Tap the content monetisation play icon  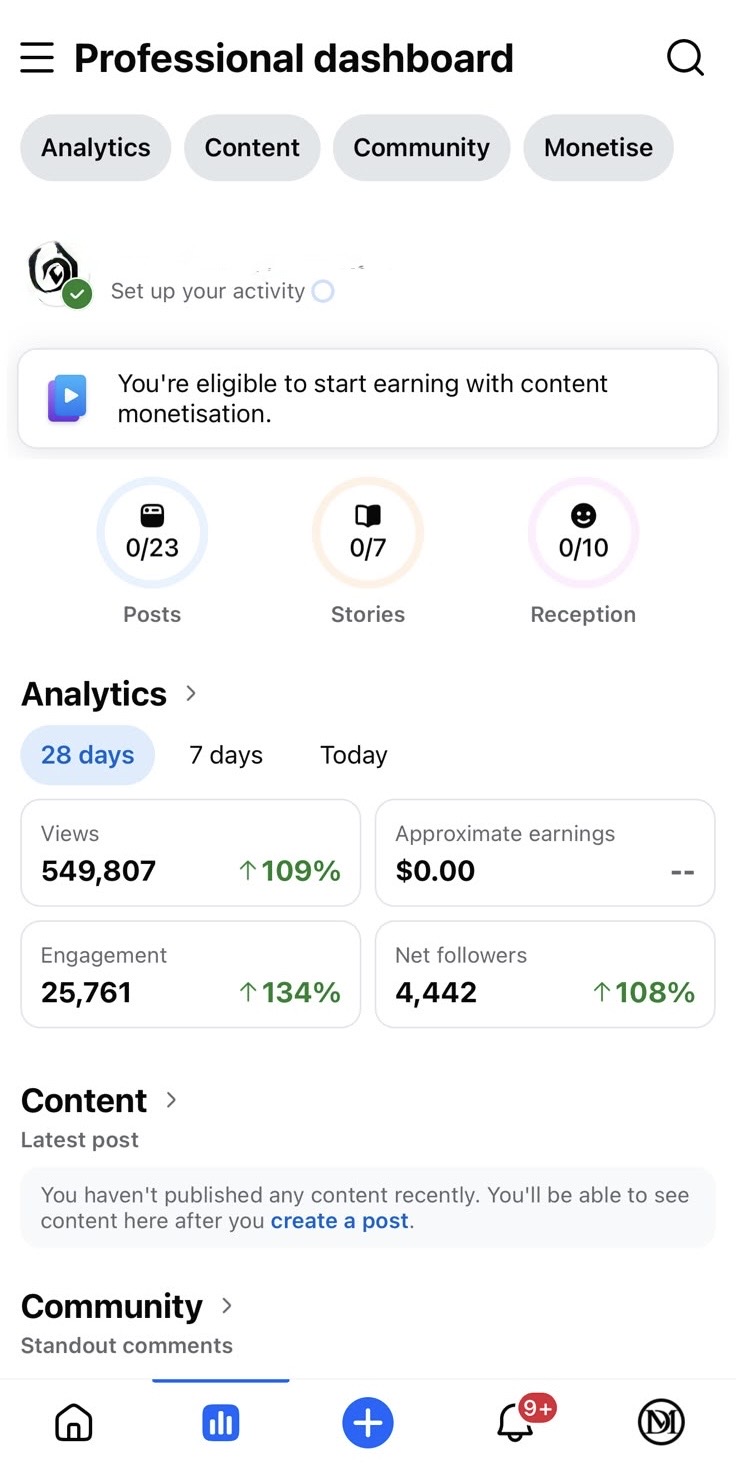(x=68, y=398)
